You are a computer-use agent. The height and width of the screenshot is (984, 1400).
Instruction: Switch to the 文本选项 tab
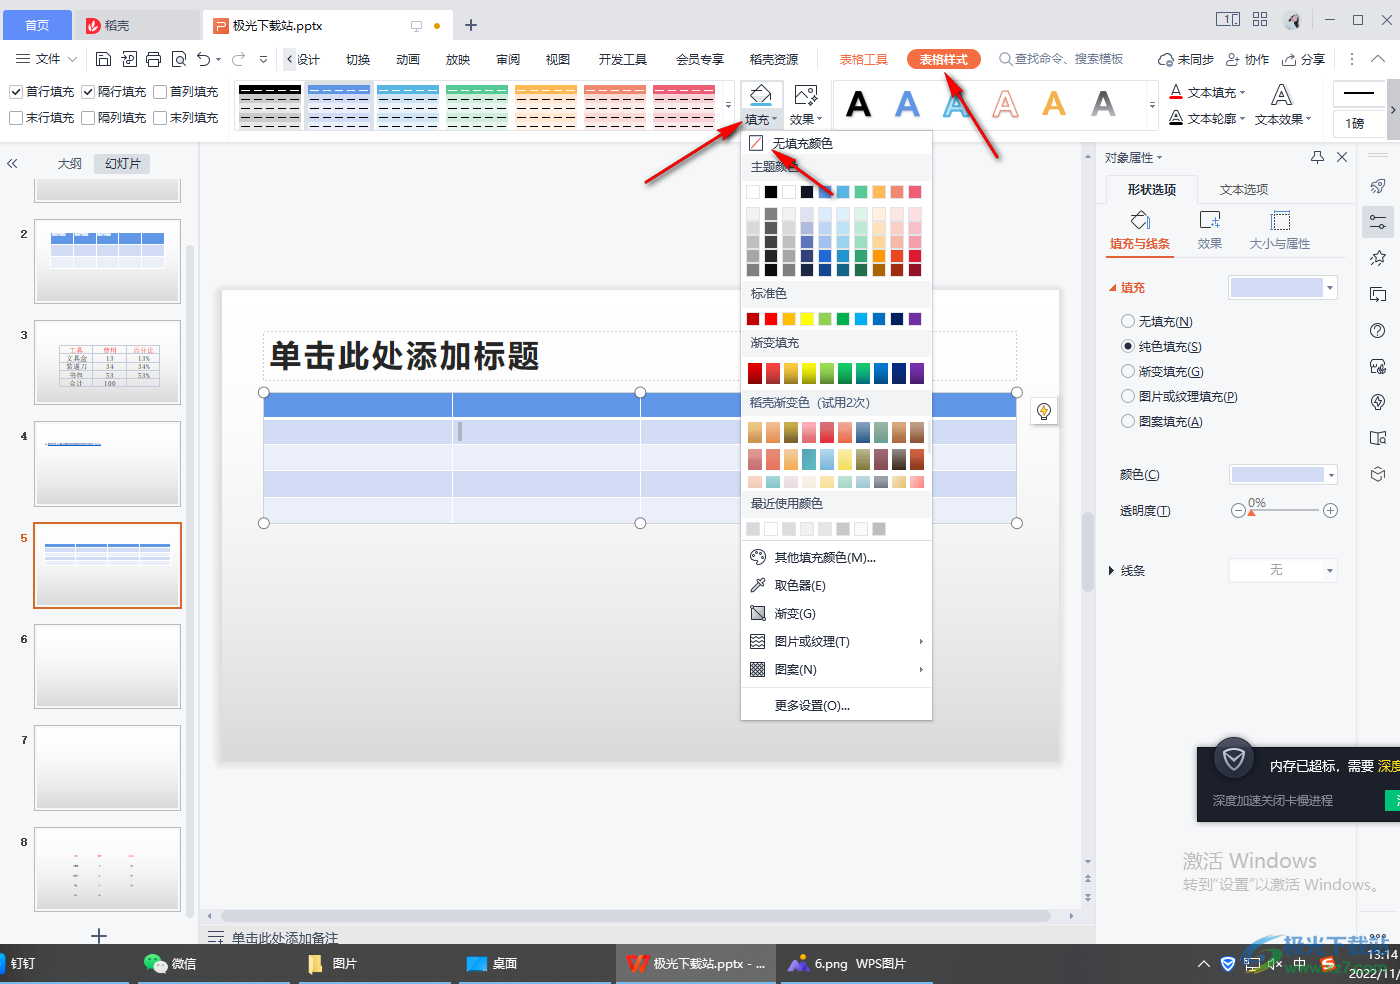click(1244, 189)
